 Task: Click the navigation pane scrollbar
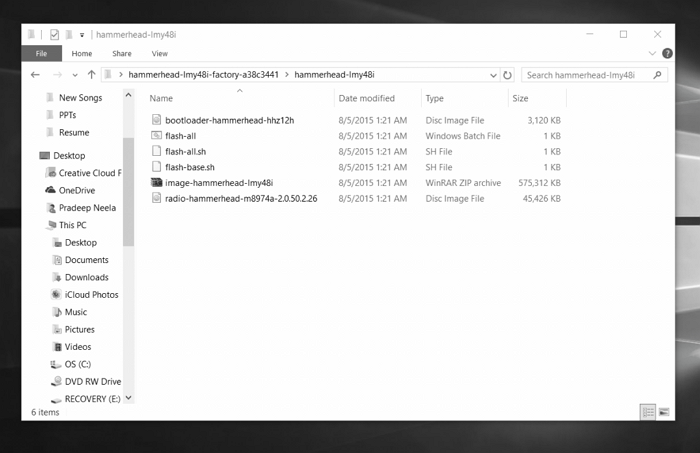pos(128,190)
